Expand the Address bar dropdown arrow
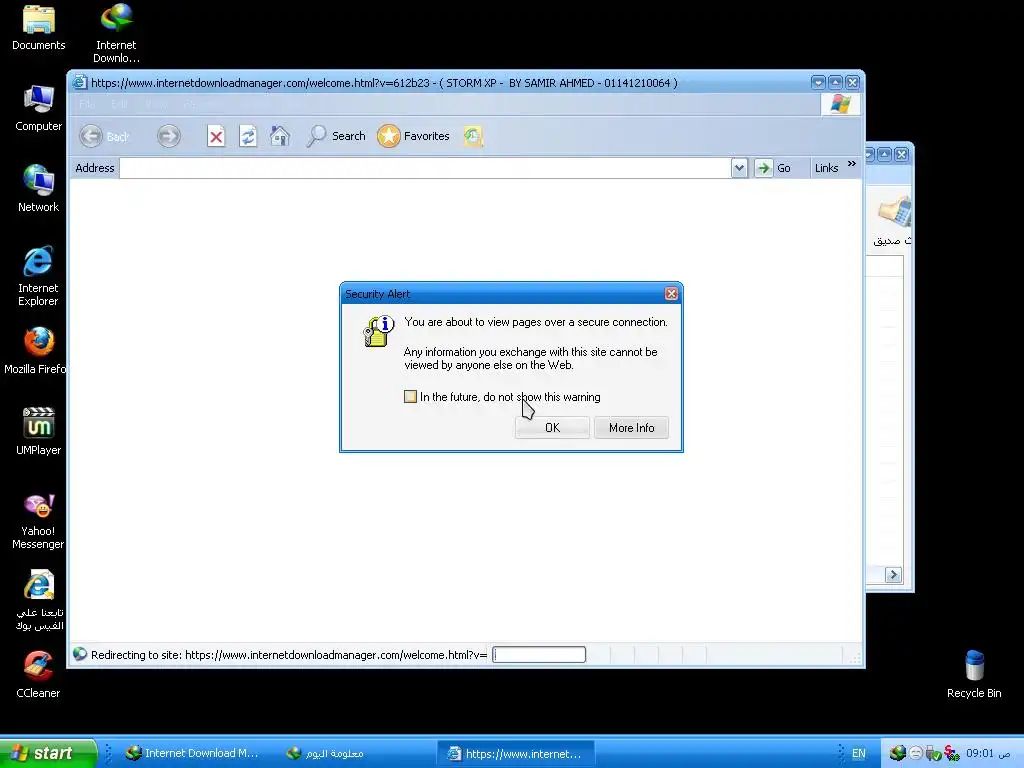 [739, 168]
